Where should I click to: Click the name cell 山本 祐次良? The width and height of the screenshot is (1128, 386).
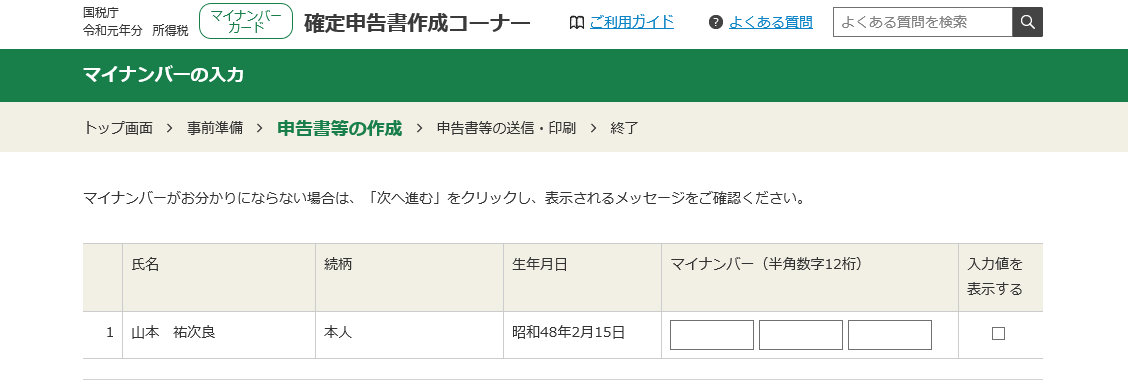pos(219,335)
